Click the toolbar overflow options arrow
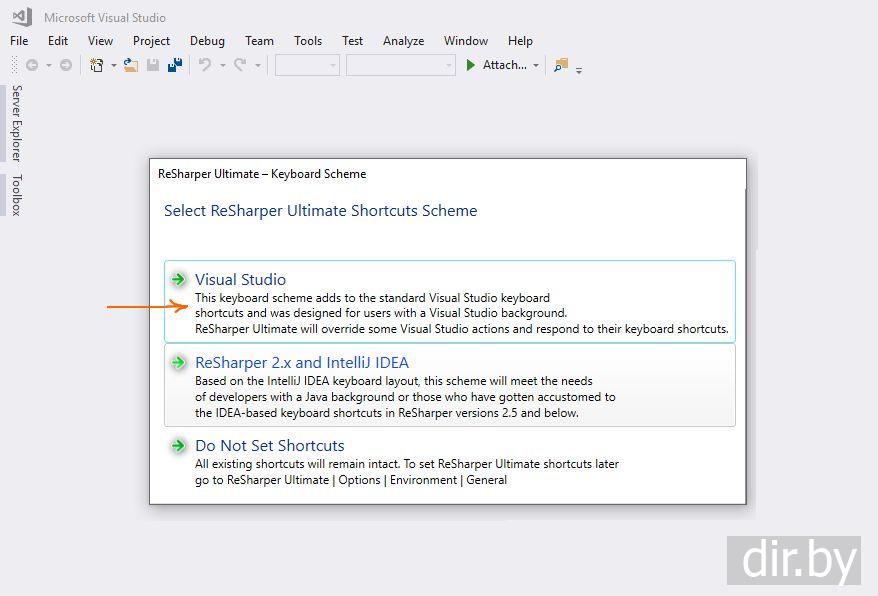The width and height of the screenshot is (878, 596). click(579, 70)
